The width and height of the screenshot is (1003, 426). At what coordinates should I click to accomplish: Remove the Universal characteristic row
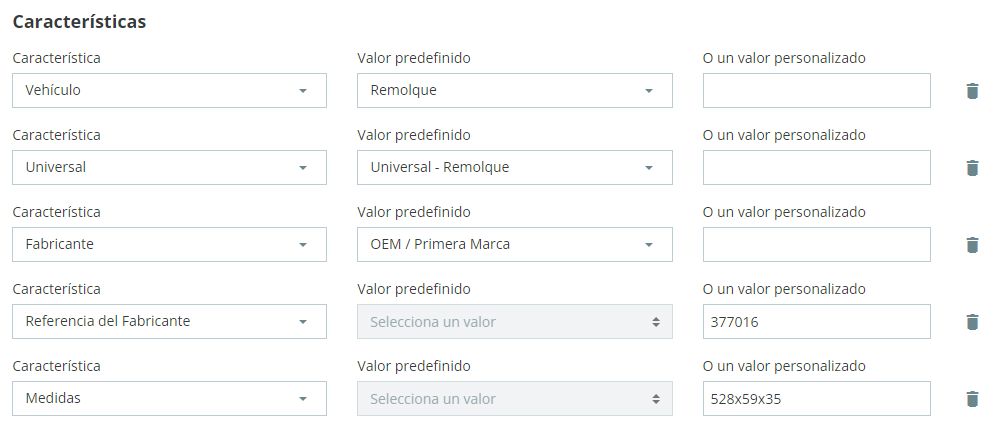(971, 168)
